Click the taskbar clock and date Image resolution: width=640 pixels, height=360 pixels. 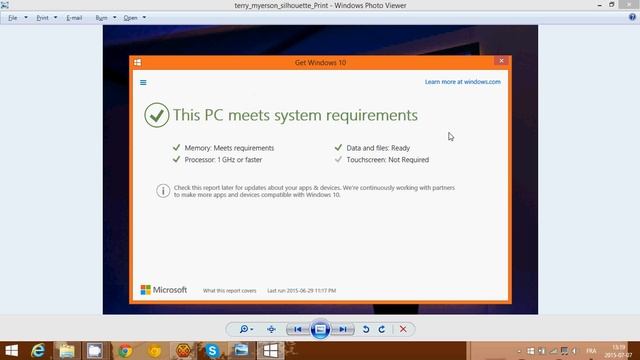618,351
